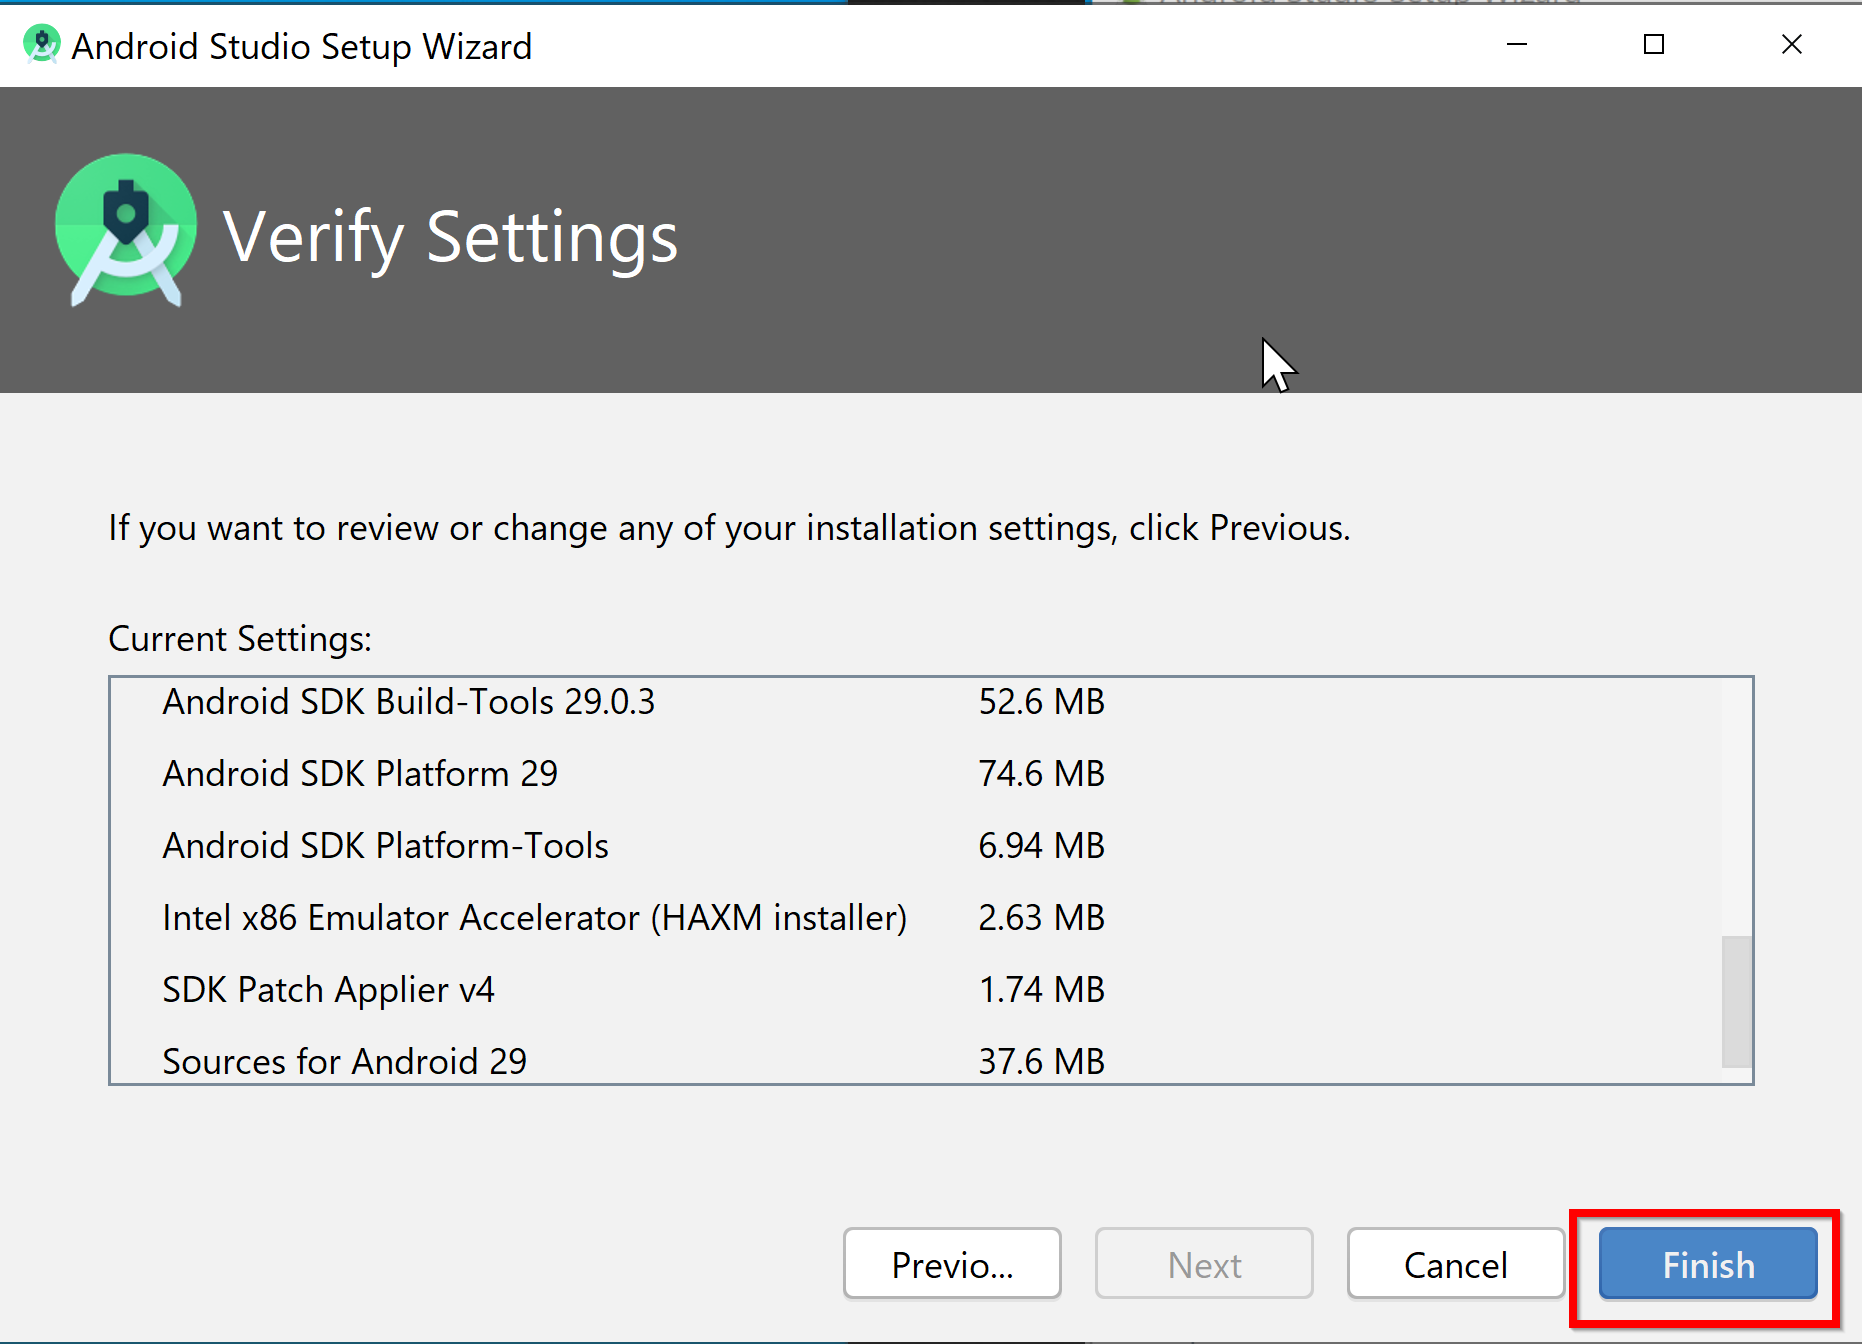Click the large Android Studio logo
The image size is (1862, 1344).
pos(126,230)
